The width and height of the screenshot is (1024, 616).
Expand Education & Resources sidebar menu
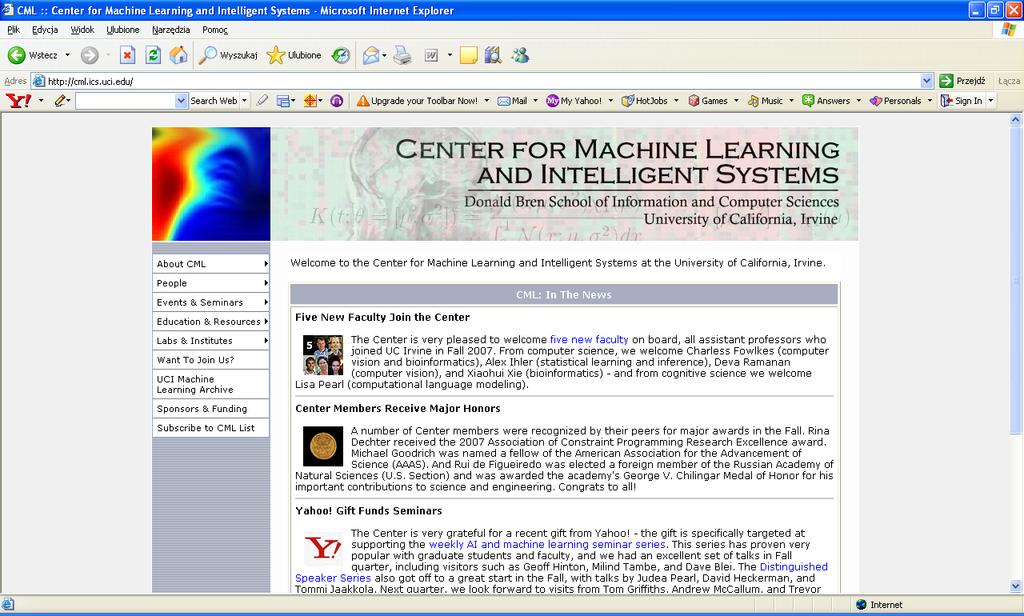[210, 321]
